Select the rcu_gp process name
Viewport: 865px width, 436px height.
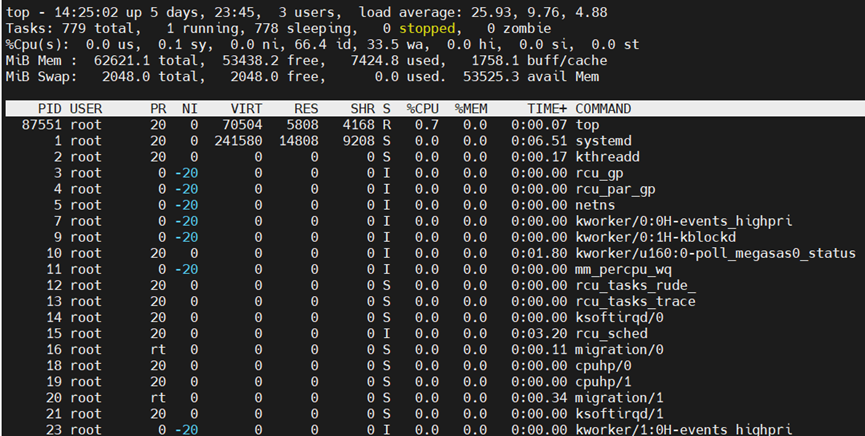pos(599,173)
